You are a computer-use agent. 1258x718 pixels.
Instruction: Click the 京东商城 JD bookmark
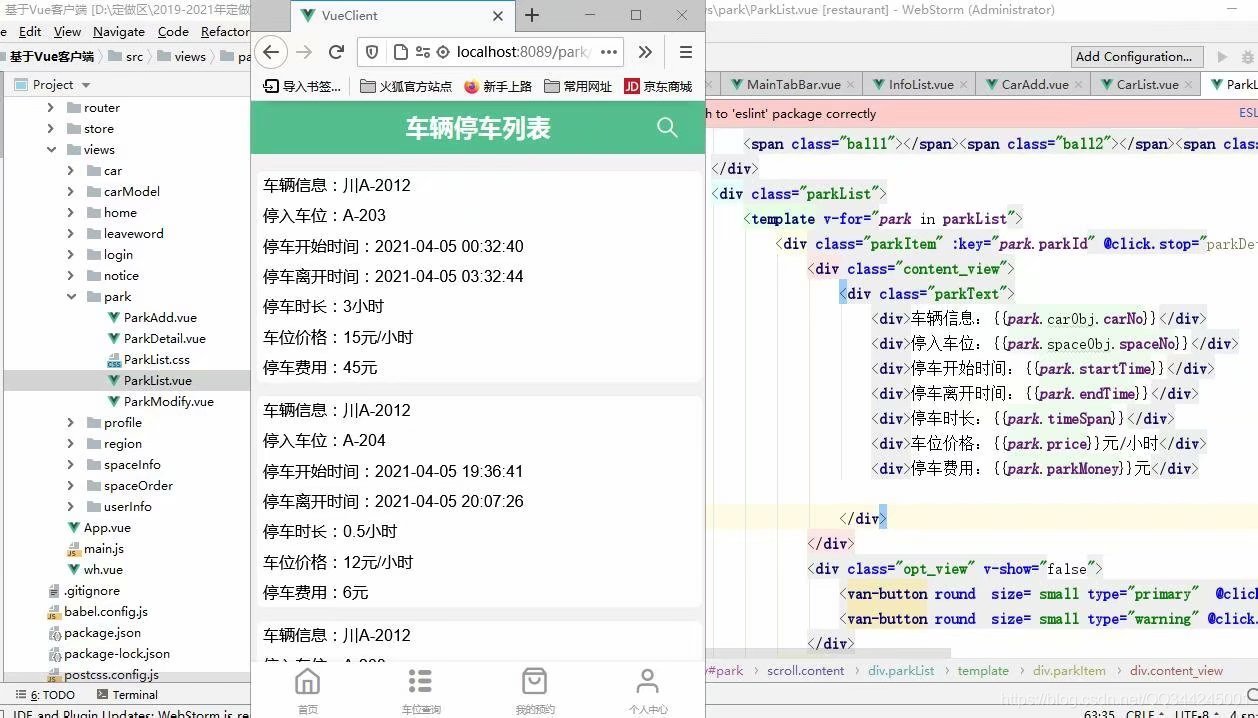(x=658, y=86)
